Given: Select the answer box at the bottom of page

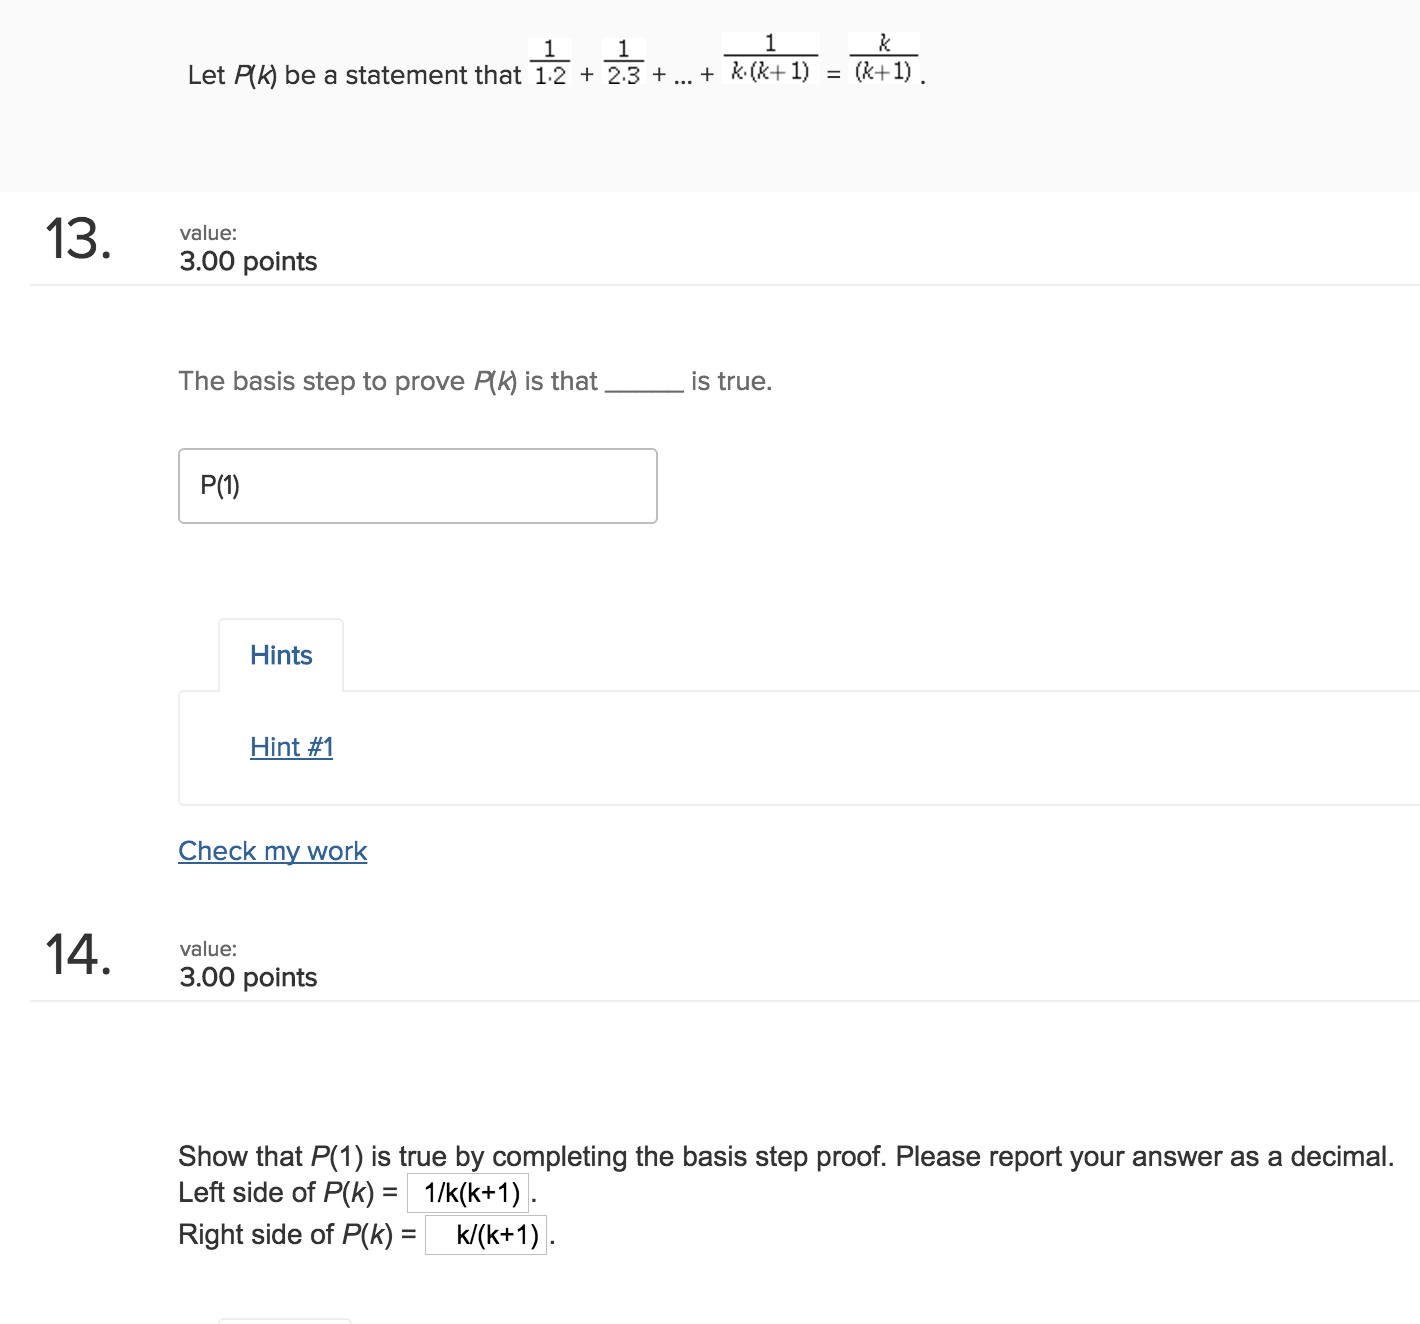Looking at the screenshot, I should [x=284, y=1320].
